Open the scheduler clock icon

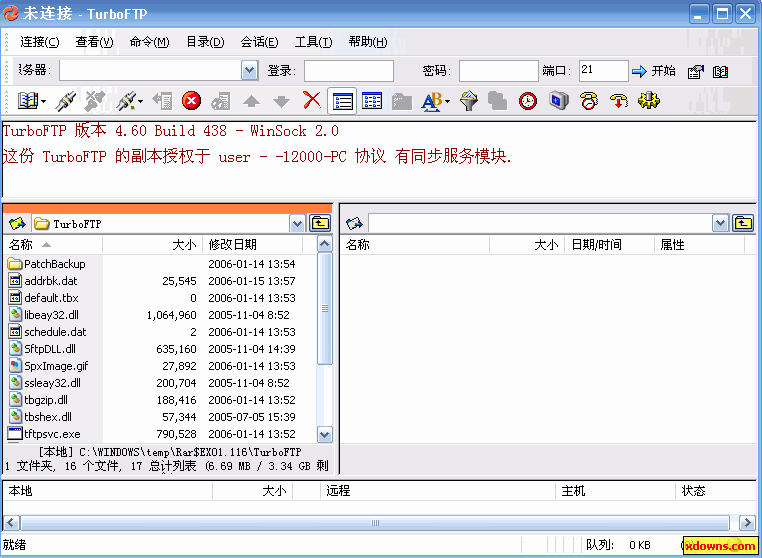pyautogui.click(x=528, y=101)
